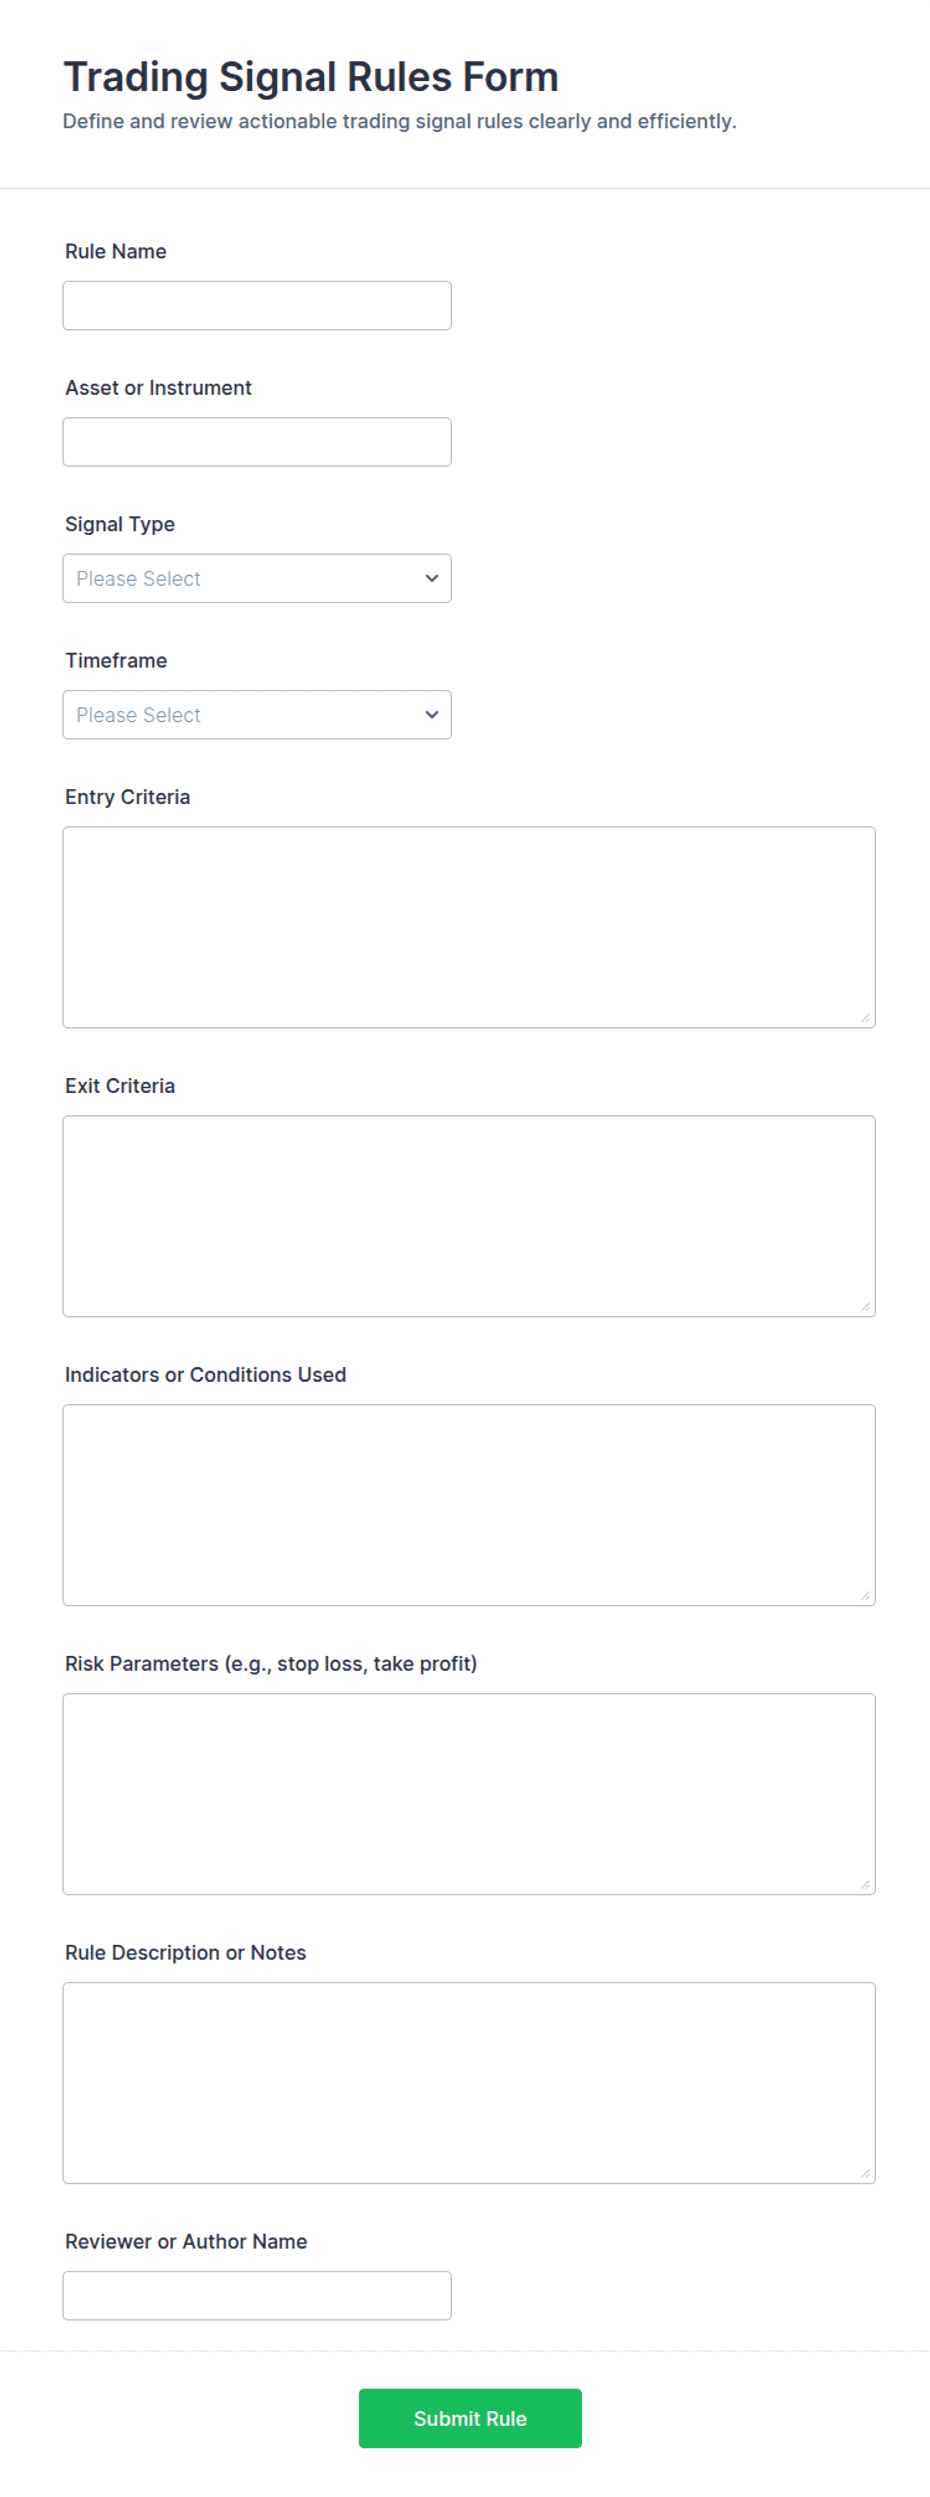Click the Rule Name text field
Viewport: 930px width, 2497px height.
coord(257,305)
